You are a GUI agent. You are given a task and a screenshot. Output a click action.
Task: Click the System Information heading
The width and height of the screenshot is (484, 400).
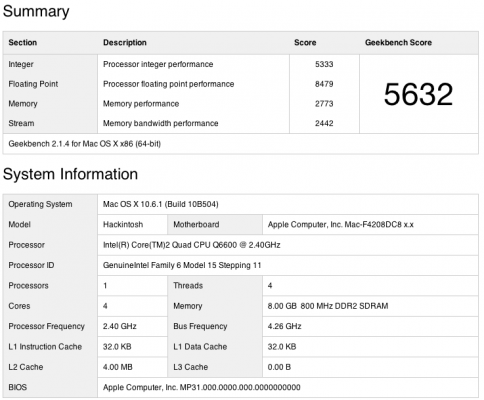pos(70,174)
